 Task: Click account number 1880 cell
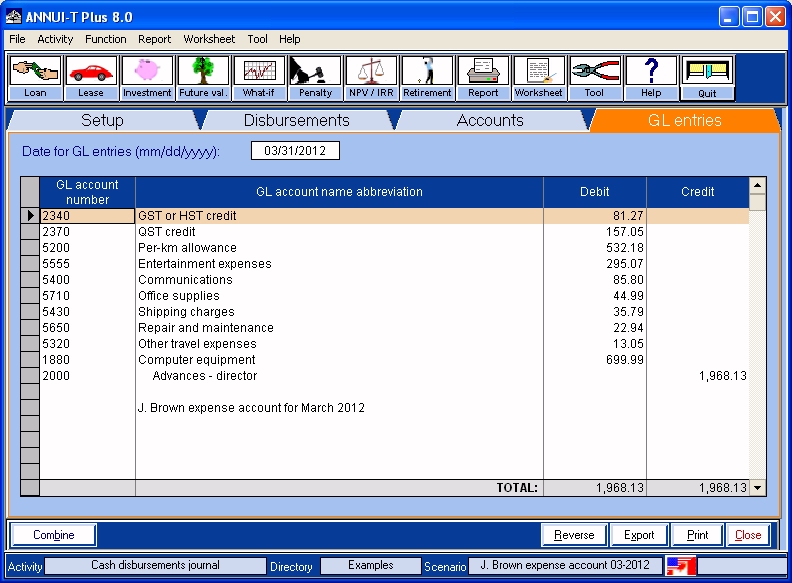[87, 360]
